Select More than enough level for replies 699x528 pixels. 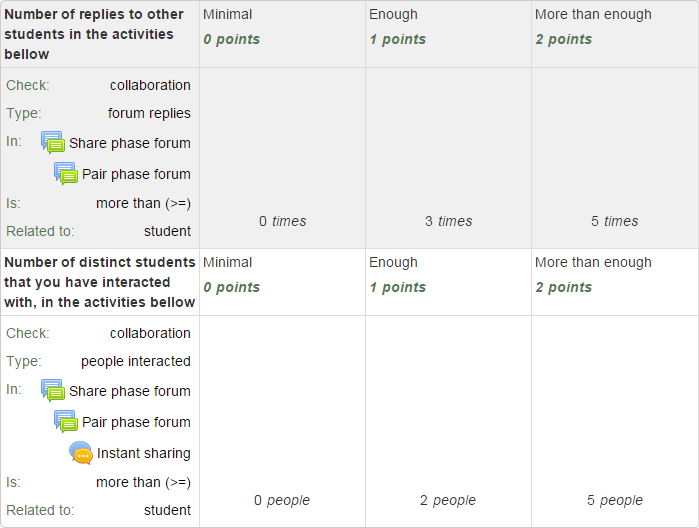[x=615, y=34]
